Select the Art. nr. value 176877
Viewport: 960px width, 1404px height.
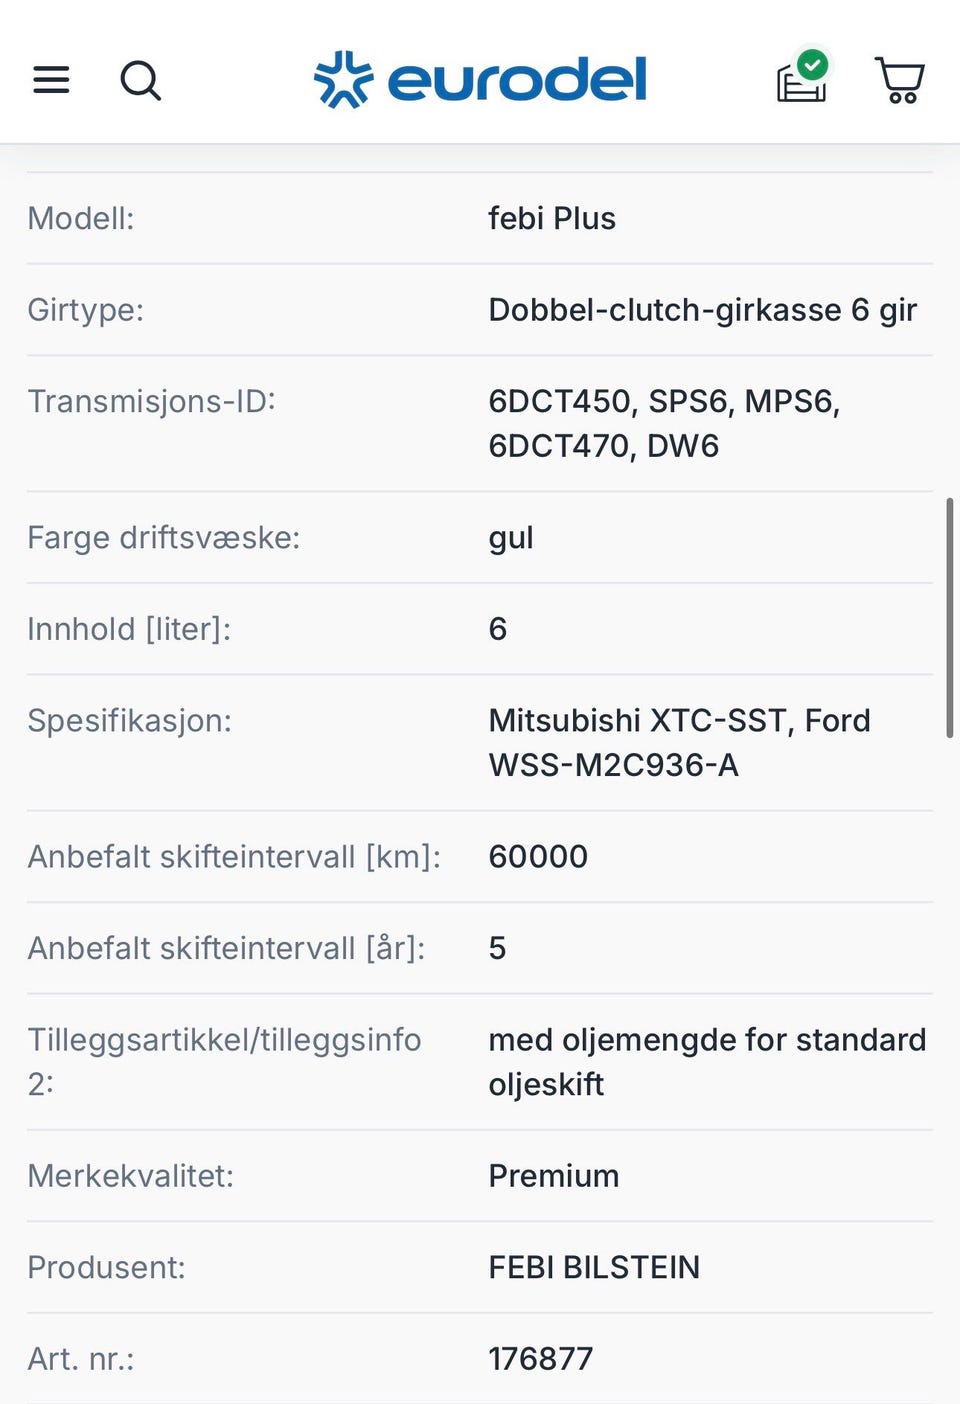pyautogui.click(x=541, y=1358)
